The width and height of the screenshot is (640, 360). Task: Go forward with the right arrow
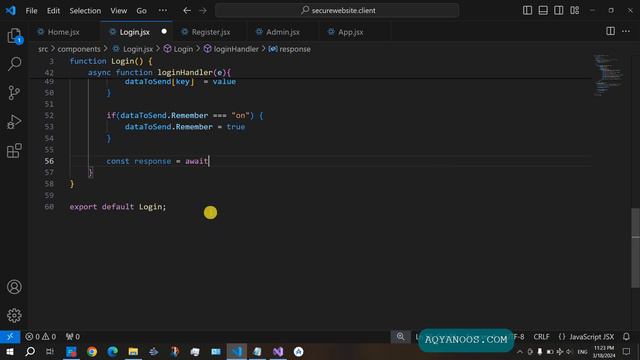click(203, 11)
